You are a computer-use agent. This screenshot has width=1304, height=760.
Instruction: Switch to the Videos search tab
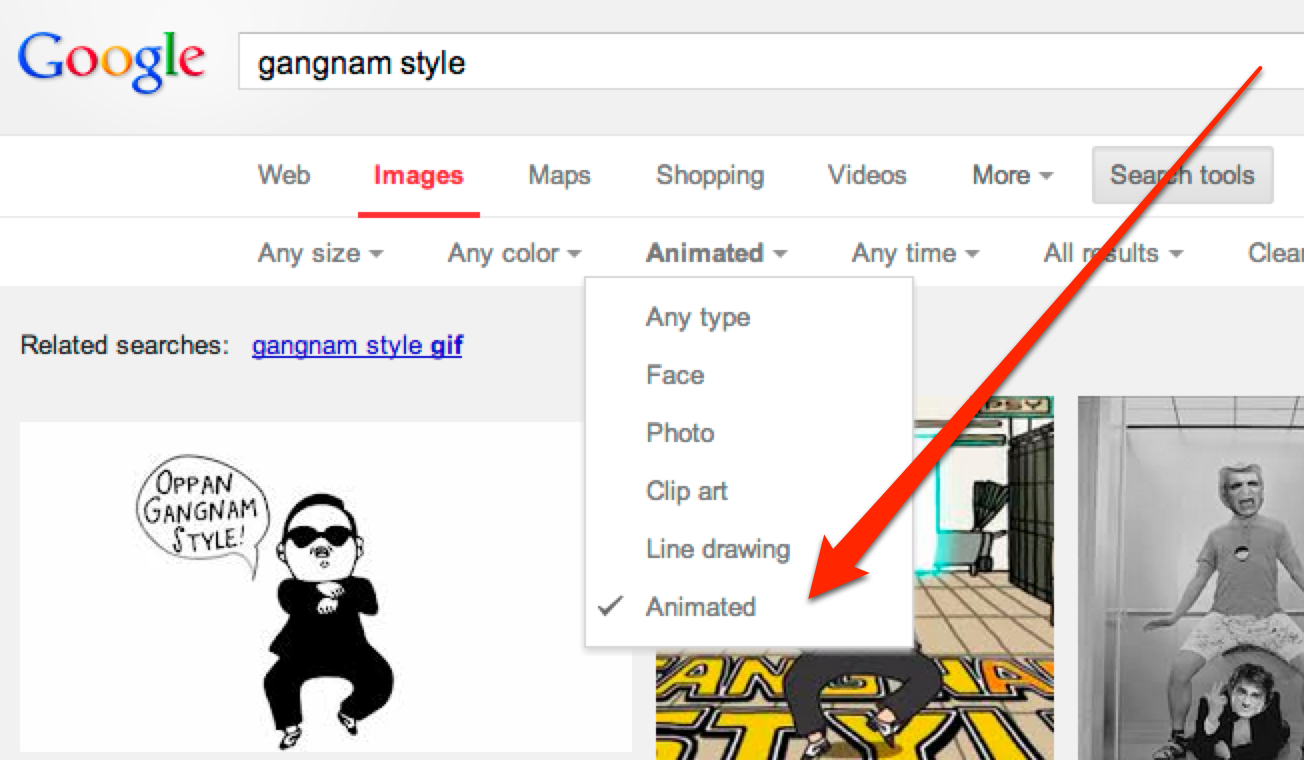[866, 175]
